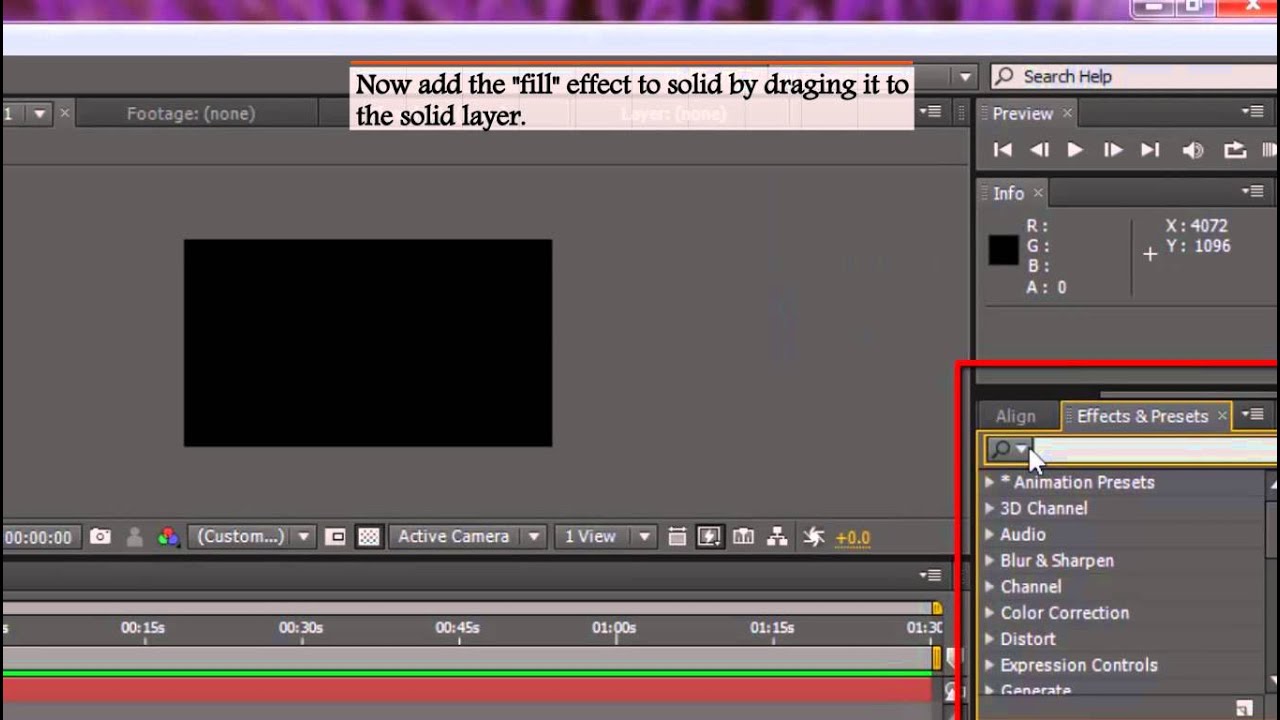The height and width of the screenshot is (720, 1280).
Task: Expand the Blur & Sharpen category
Action: [989, 560]
